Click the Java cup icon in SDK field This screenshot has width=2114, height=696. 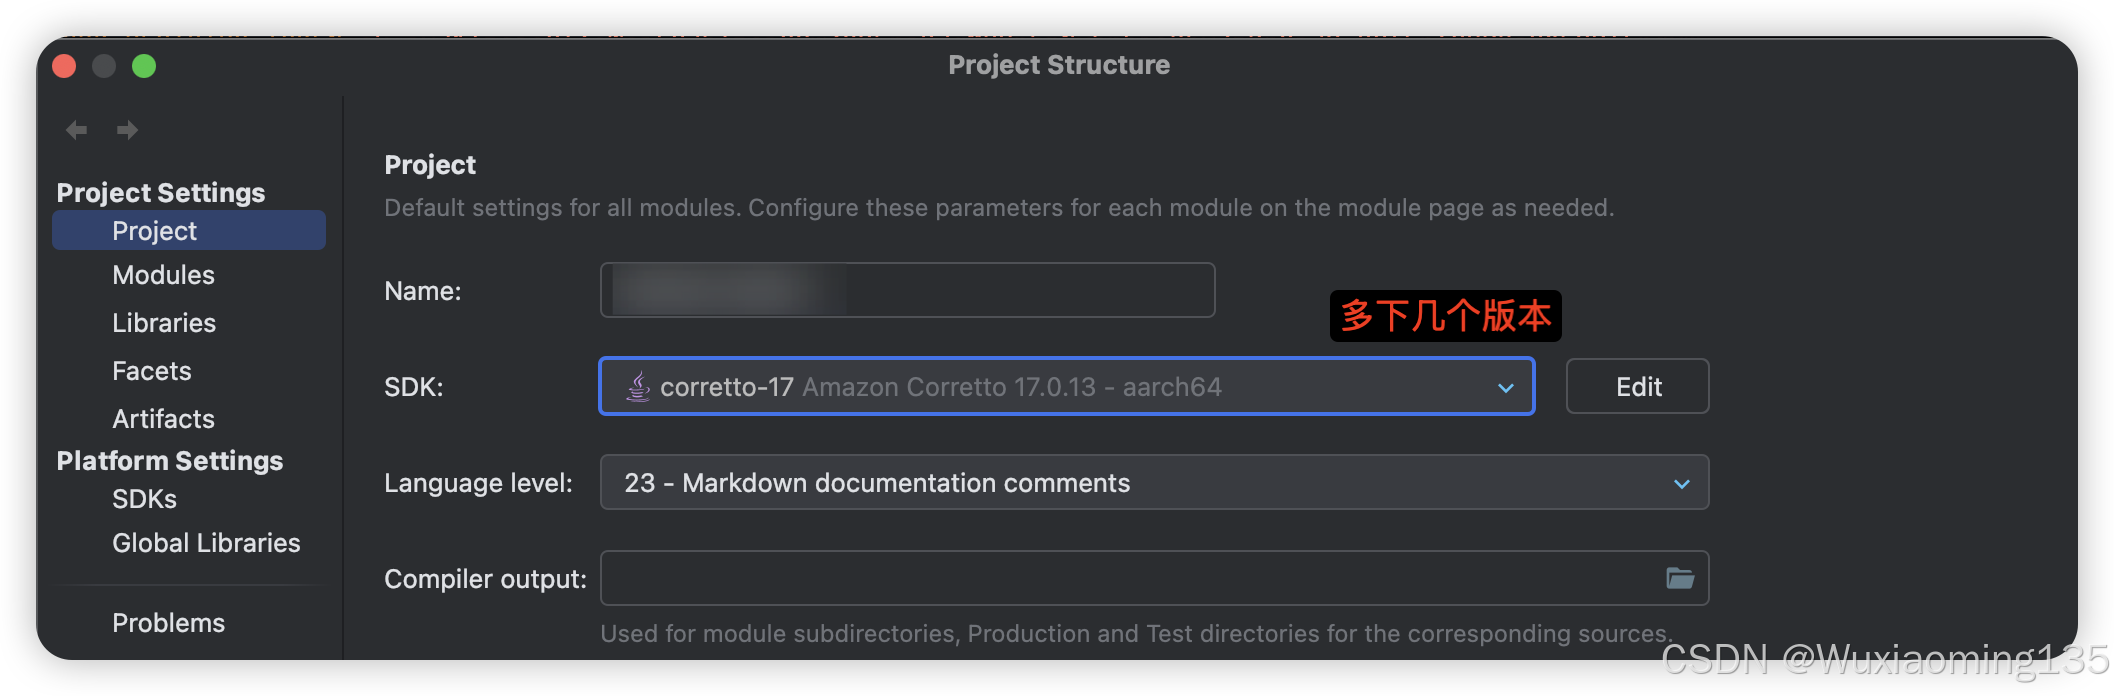pos(636,386)
